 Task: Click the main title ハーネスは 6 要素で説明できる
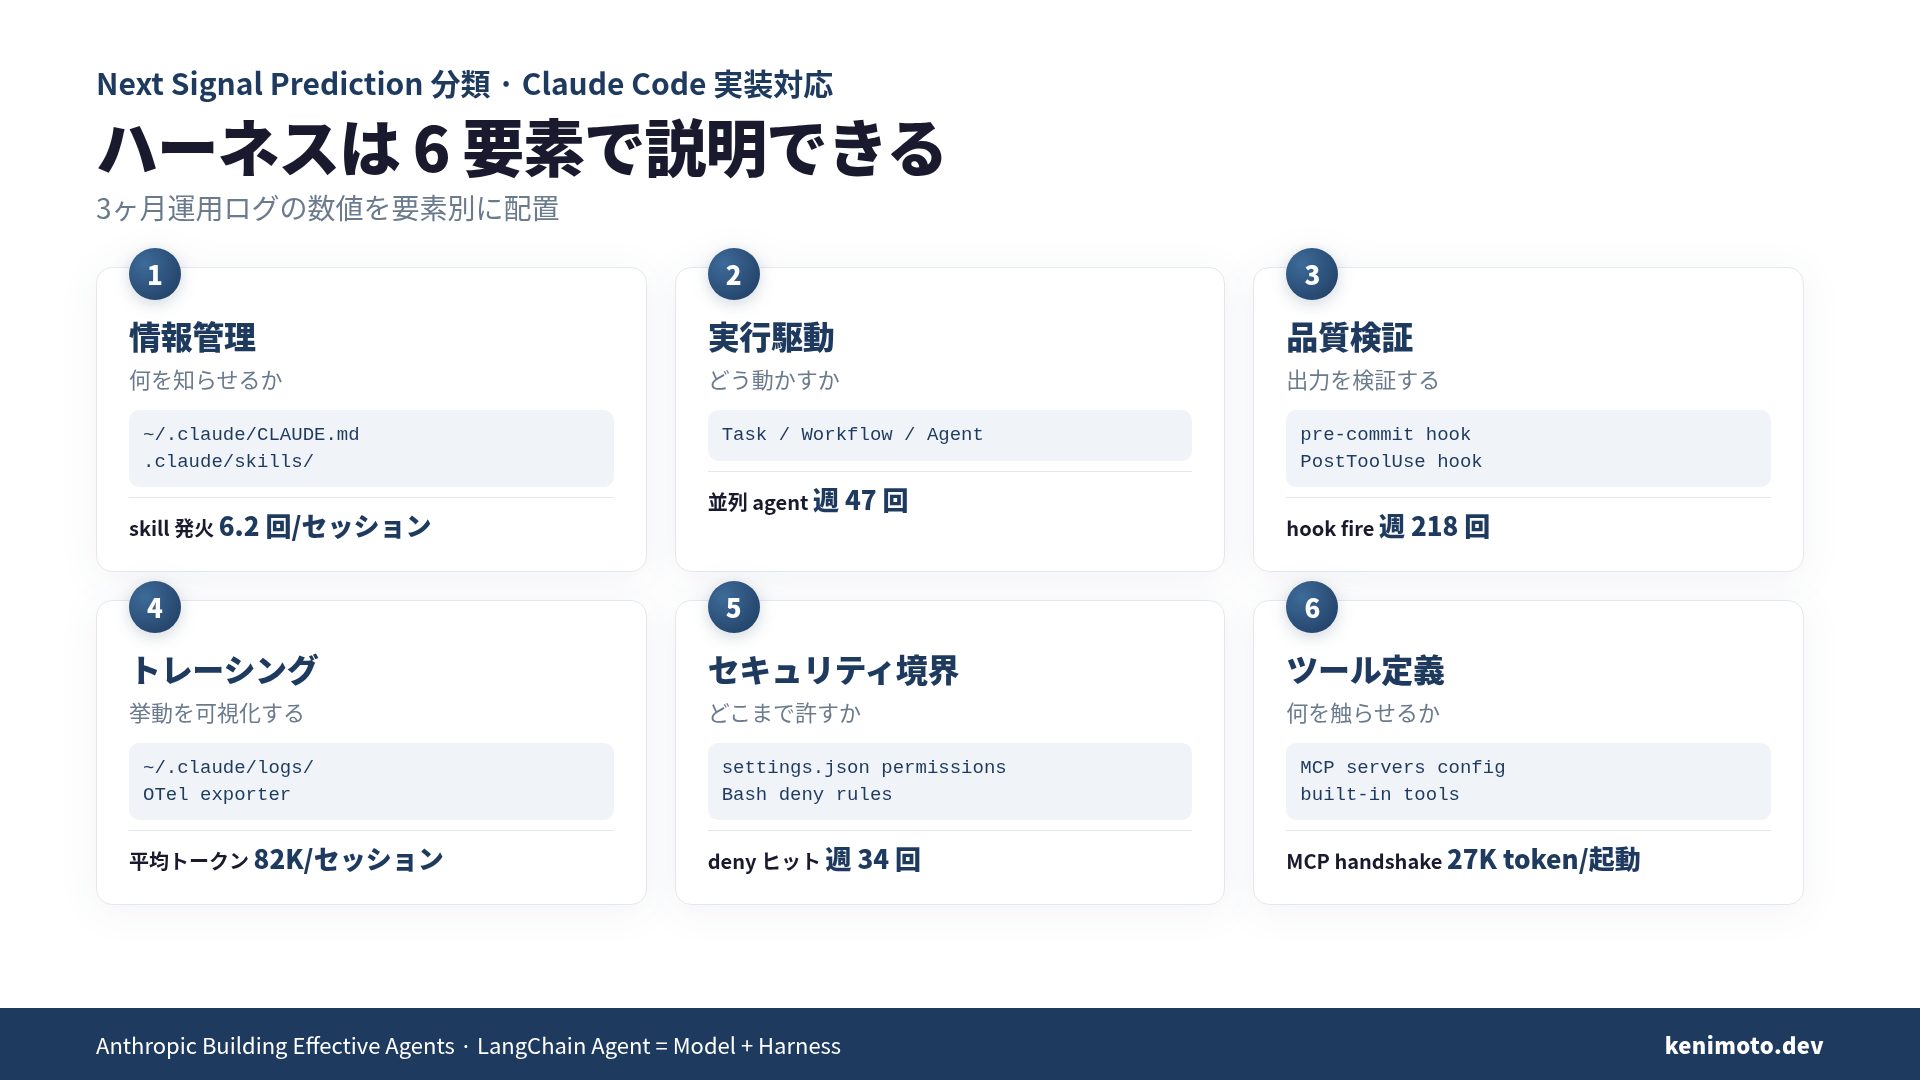tap(521, 149)
